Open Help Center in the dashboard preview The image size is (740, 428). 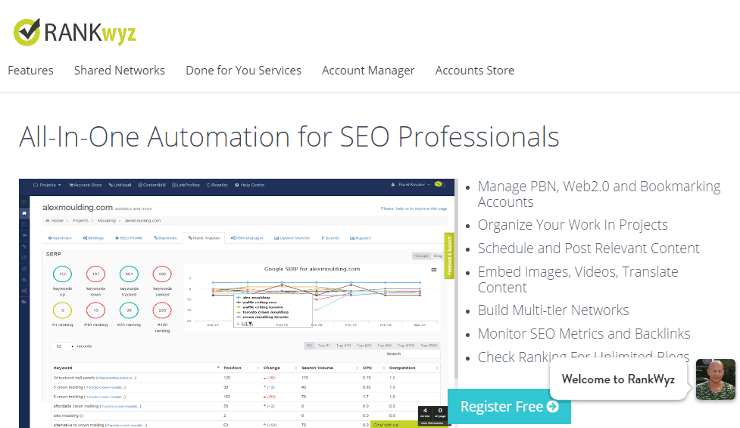click(x=250, y=185)
